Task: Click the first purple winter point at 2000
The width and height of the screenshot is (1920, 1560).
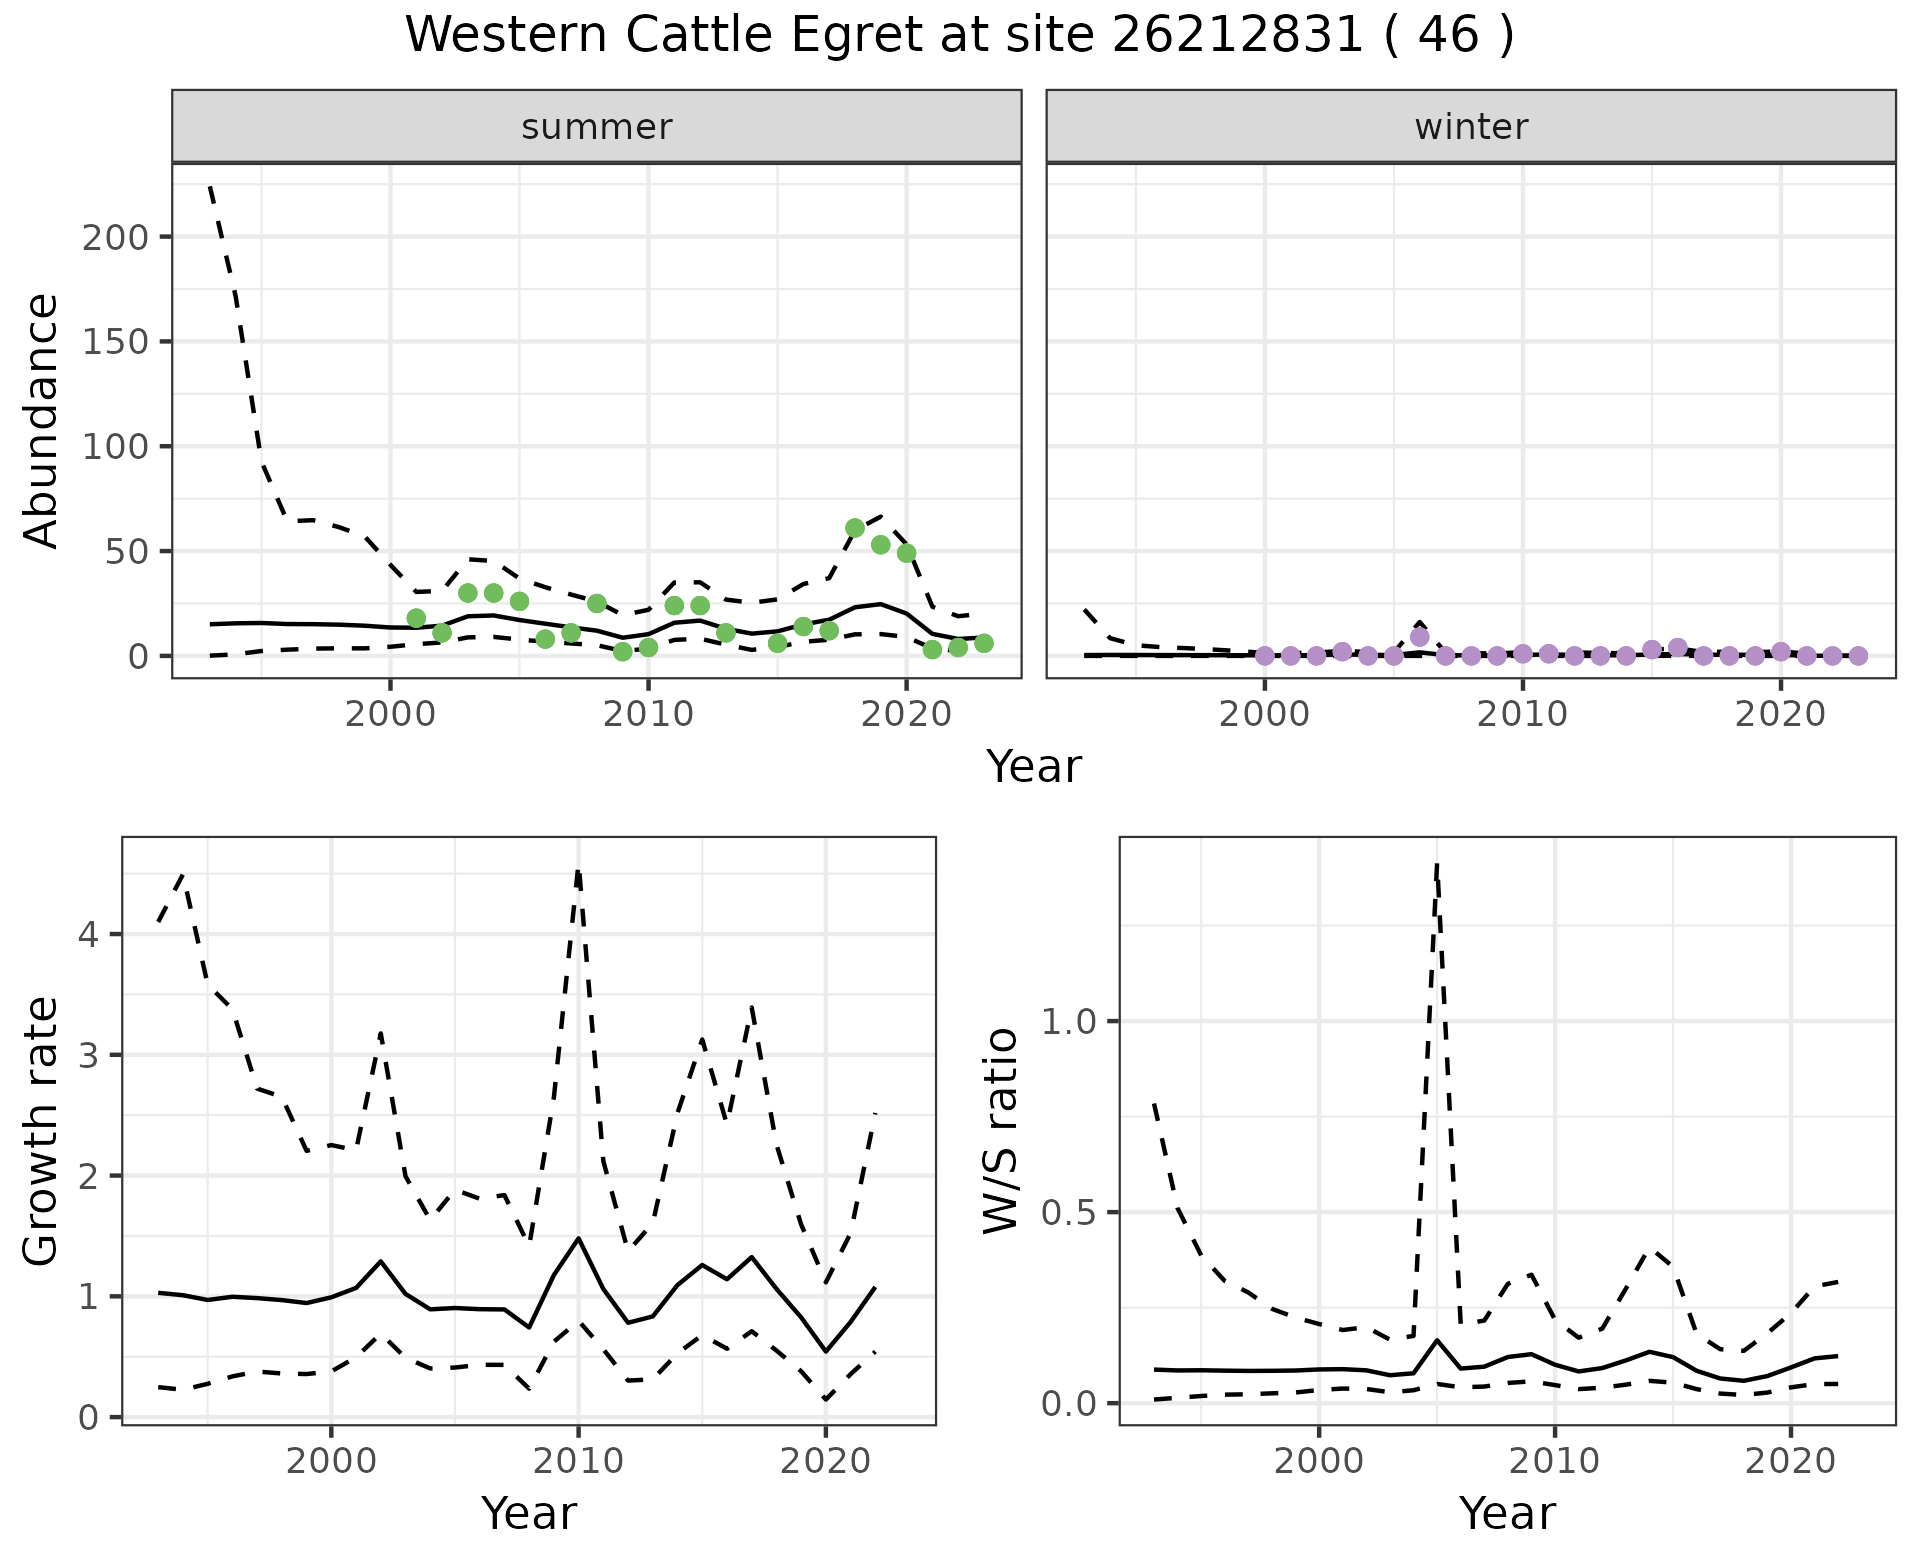Action: pos(1264,656)
